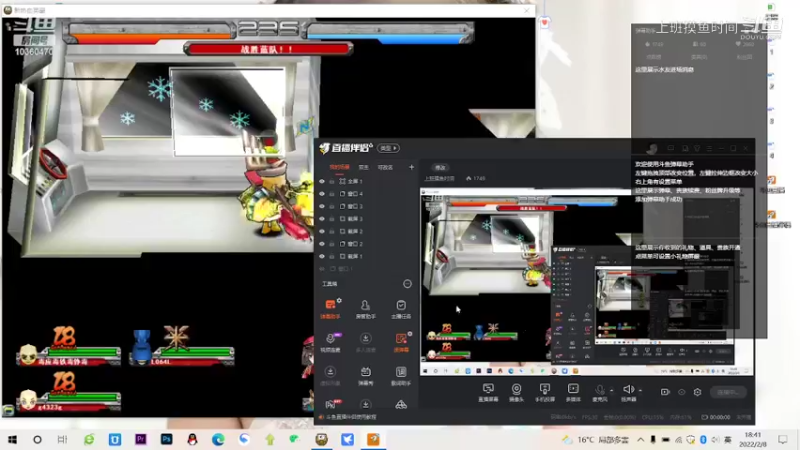The height and width of the screenshot is (450, 800).
Task: Show the dimmed 窗口 1 source via eye icon
Action: [x=322, y=269]
